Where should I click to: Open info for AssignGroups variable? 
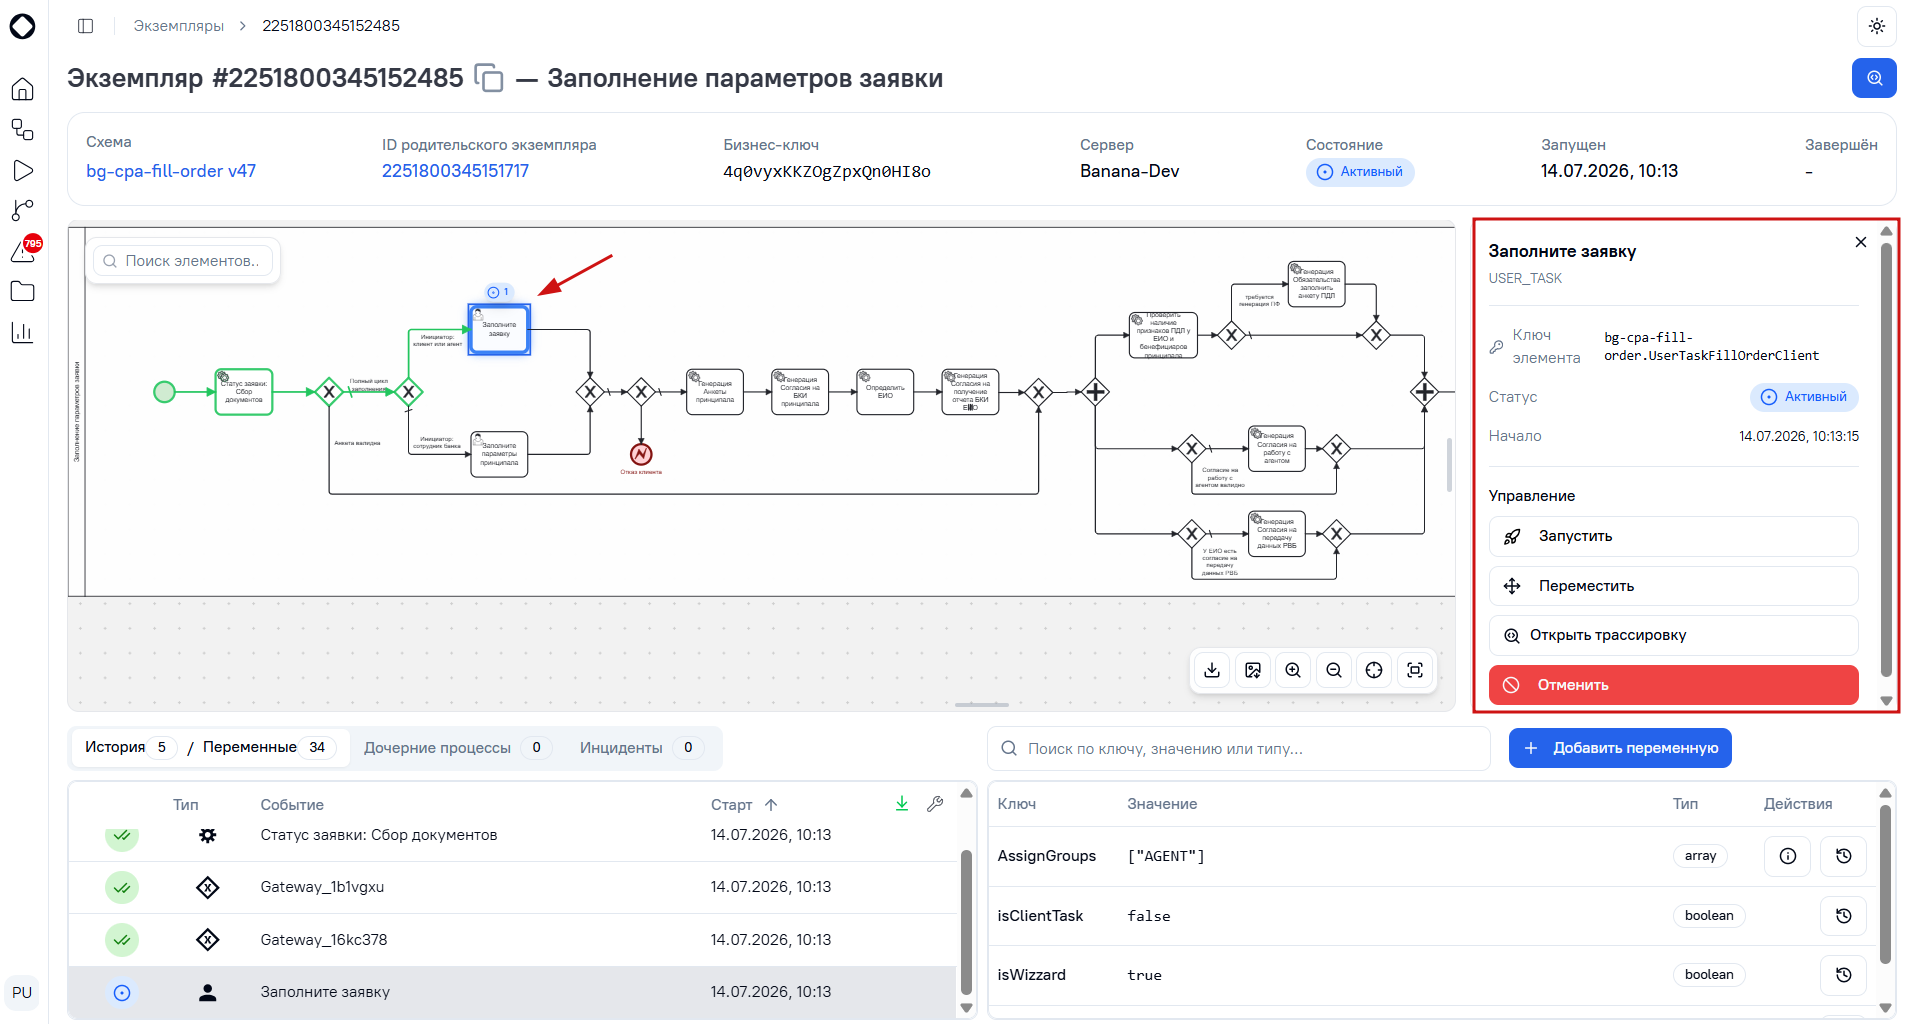point(1787,856)
